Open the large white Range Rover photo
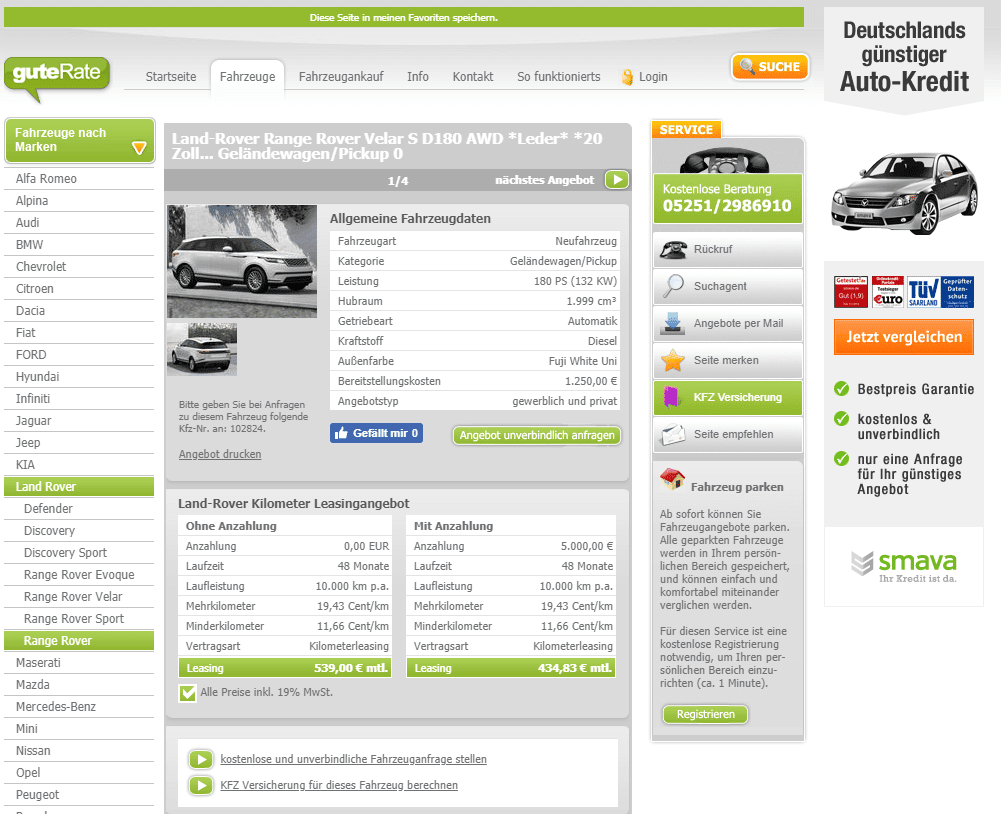The width and height of the screenshot is (1001, 814). pos(242,261)
